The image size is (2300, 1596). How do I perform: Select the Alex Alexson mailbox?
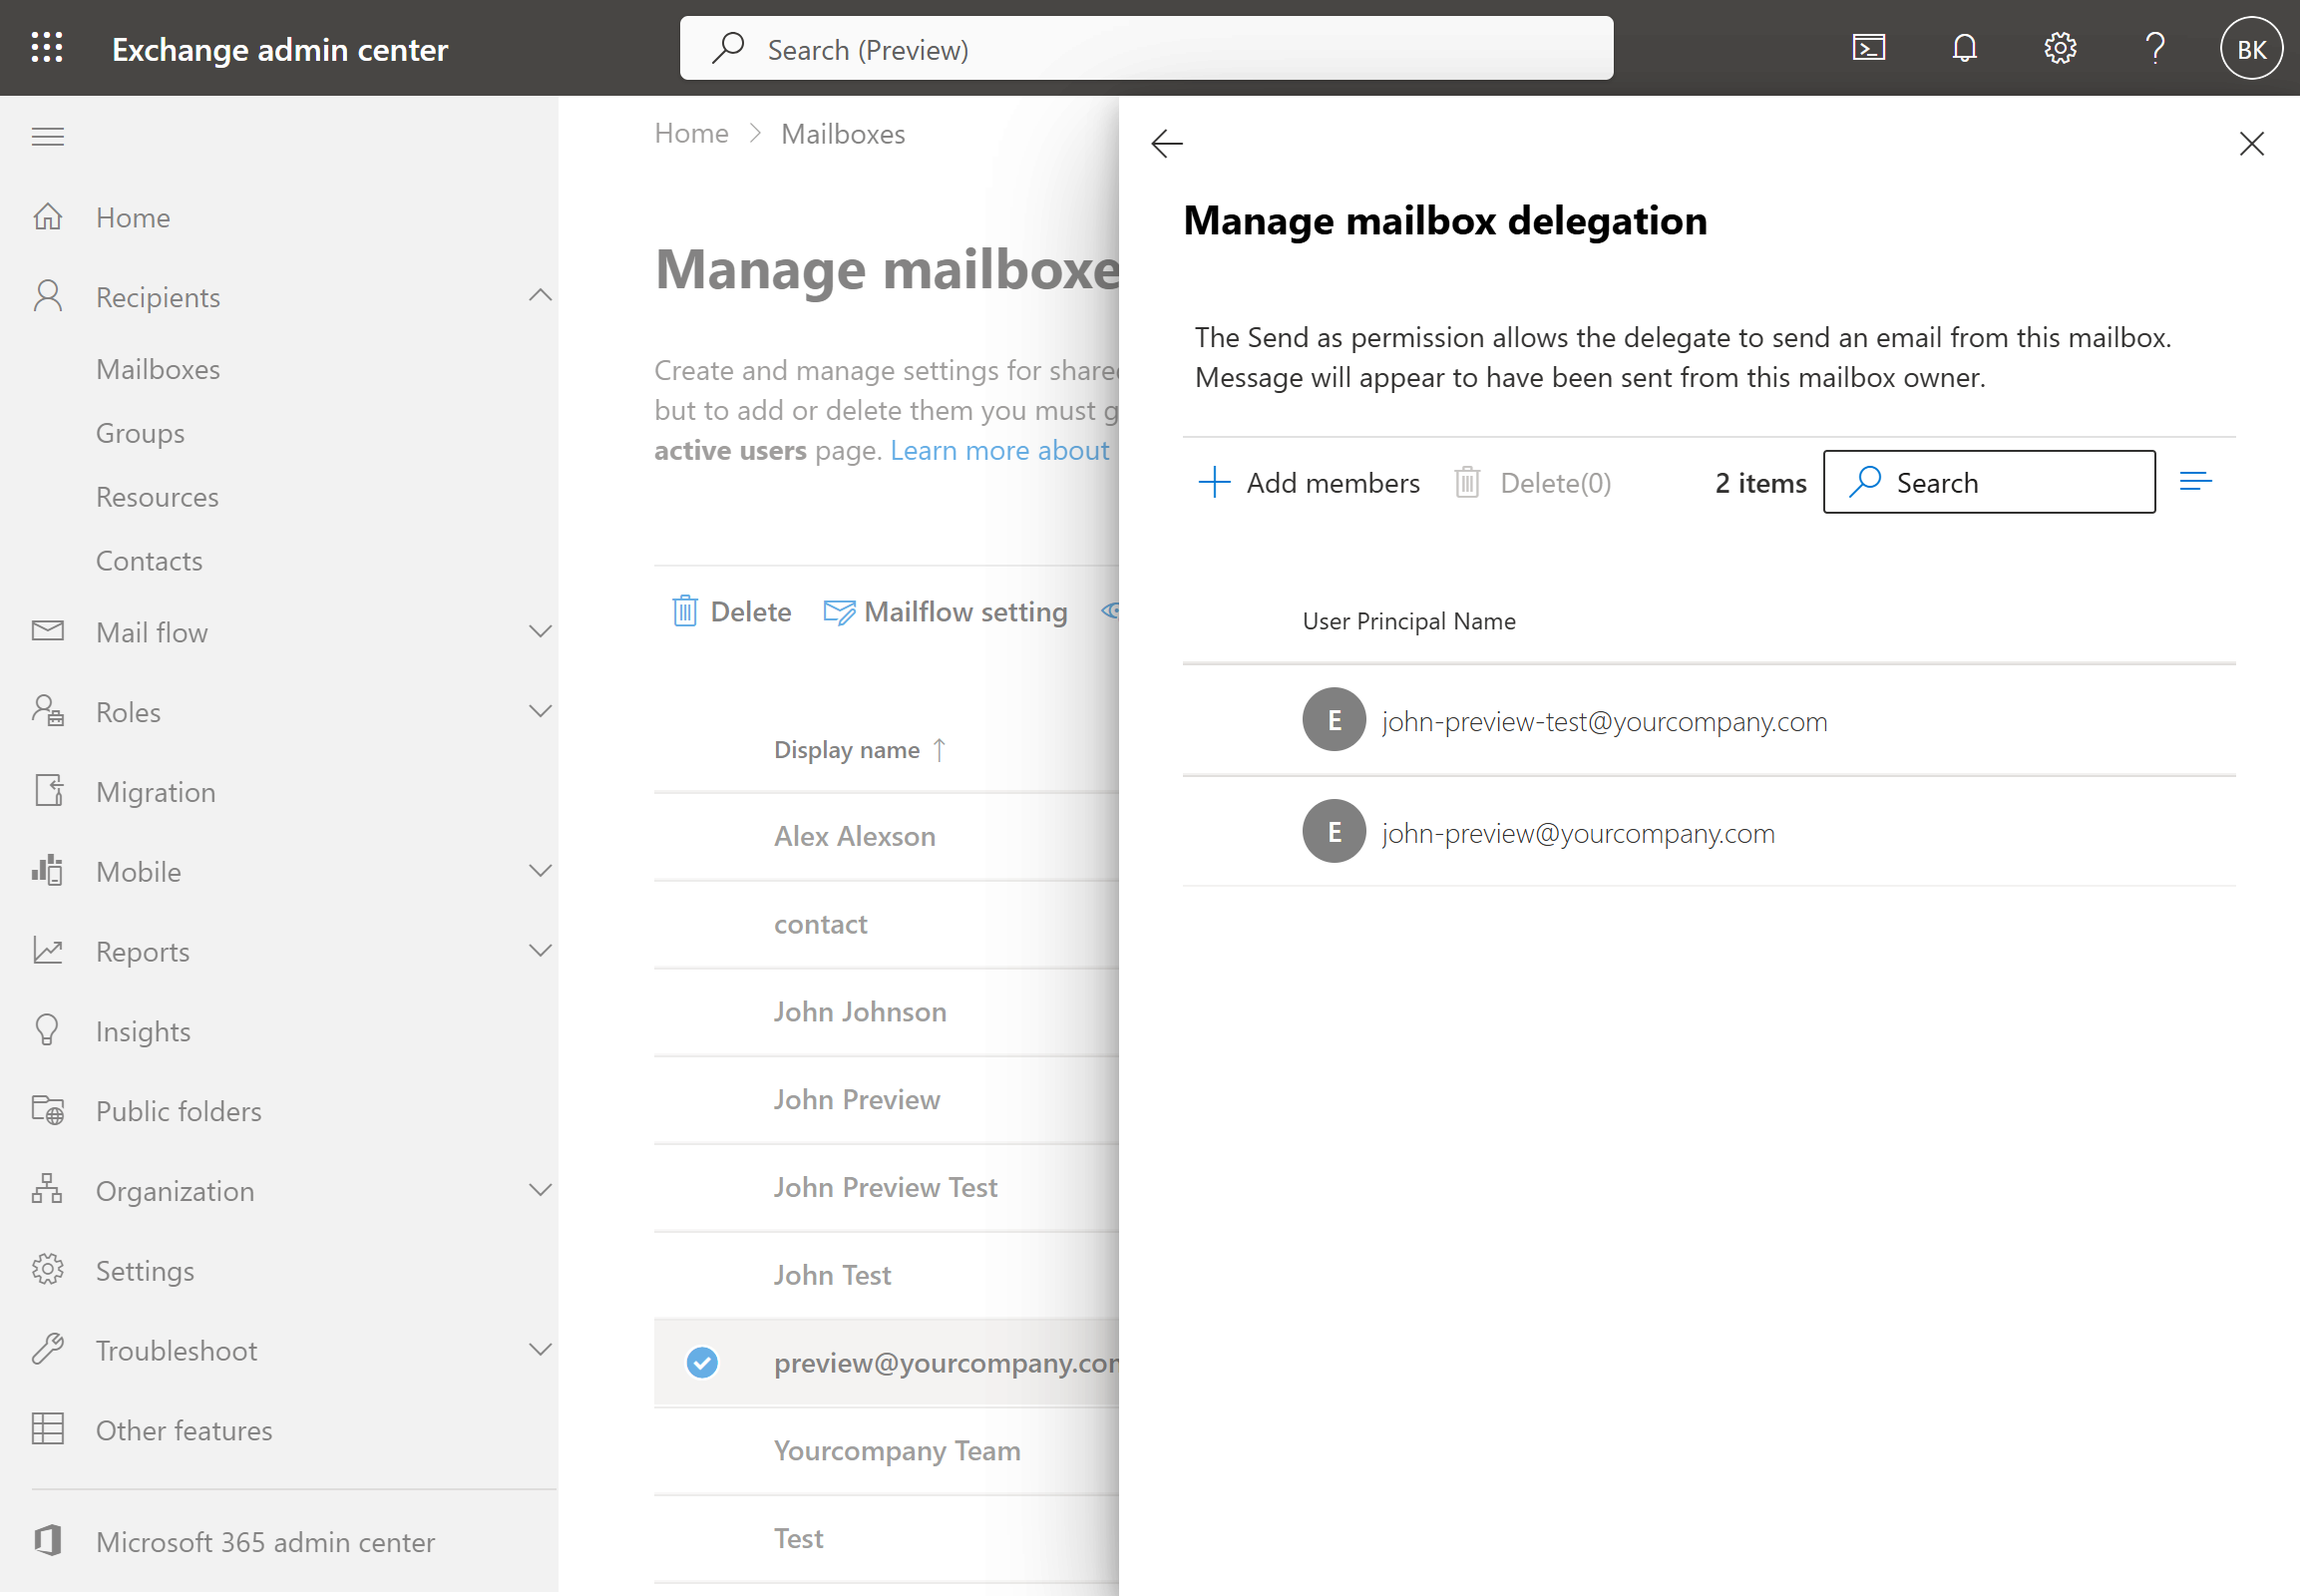[x=855, y=835]
